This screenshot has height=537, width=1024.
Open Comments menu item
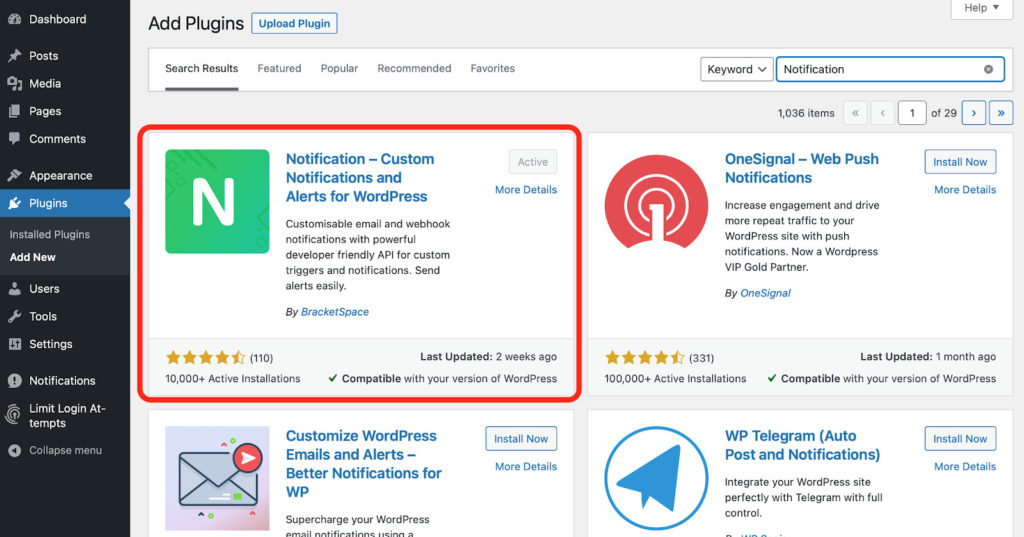pos(57,138)
